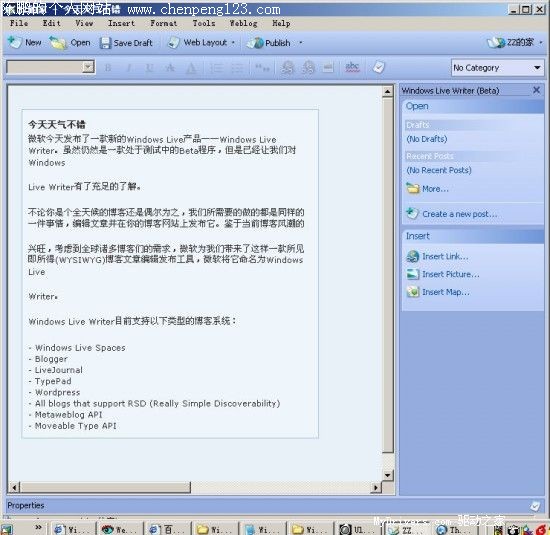Click the Insert Link... sidebar link
This screenshot has width=550, height=535.
tap(445, 256)
